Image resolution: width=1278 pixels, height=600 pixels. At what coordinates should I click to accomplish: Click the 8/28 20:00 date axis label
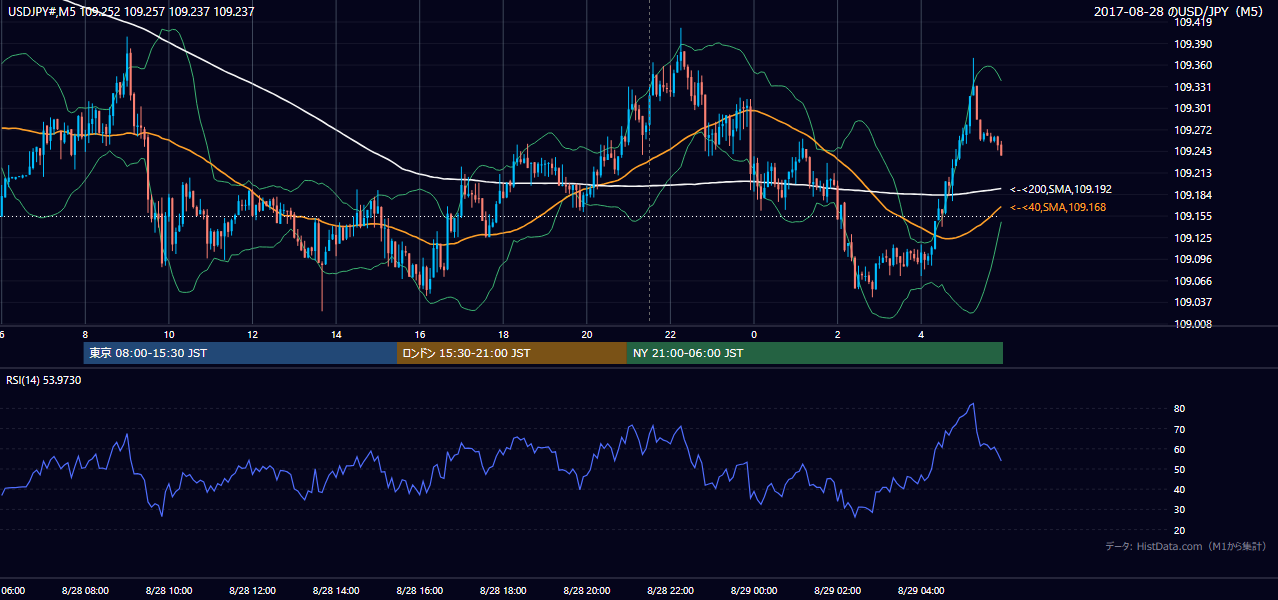point(586,591)
